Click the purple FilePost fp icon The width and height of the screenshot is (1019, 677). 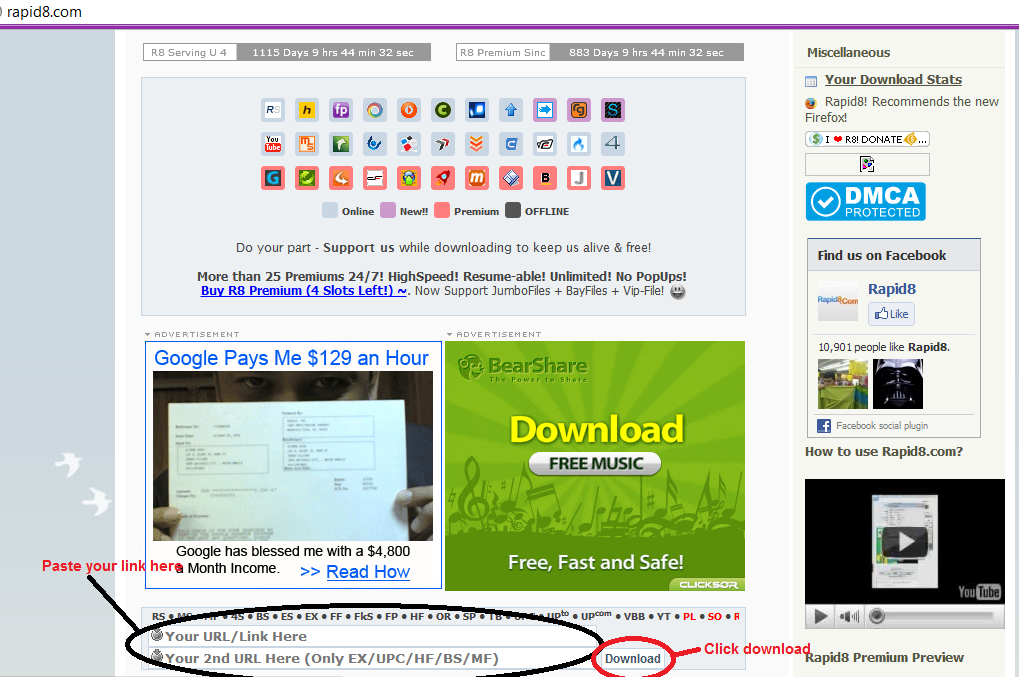341,110
